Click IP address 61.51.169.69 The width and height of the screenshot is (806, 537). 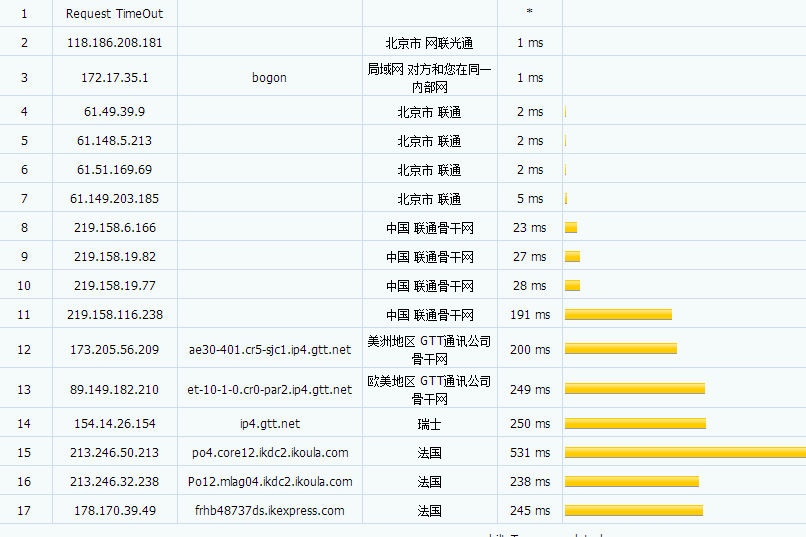pyautogui.click(x=114, y=170)
